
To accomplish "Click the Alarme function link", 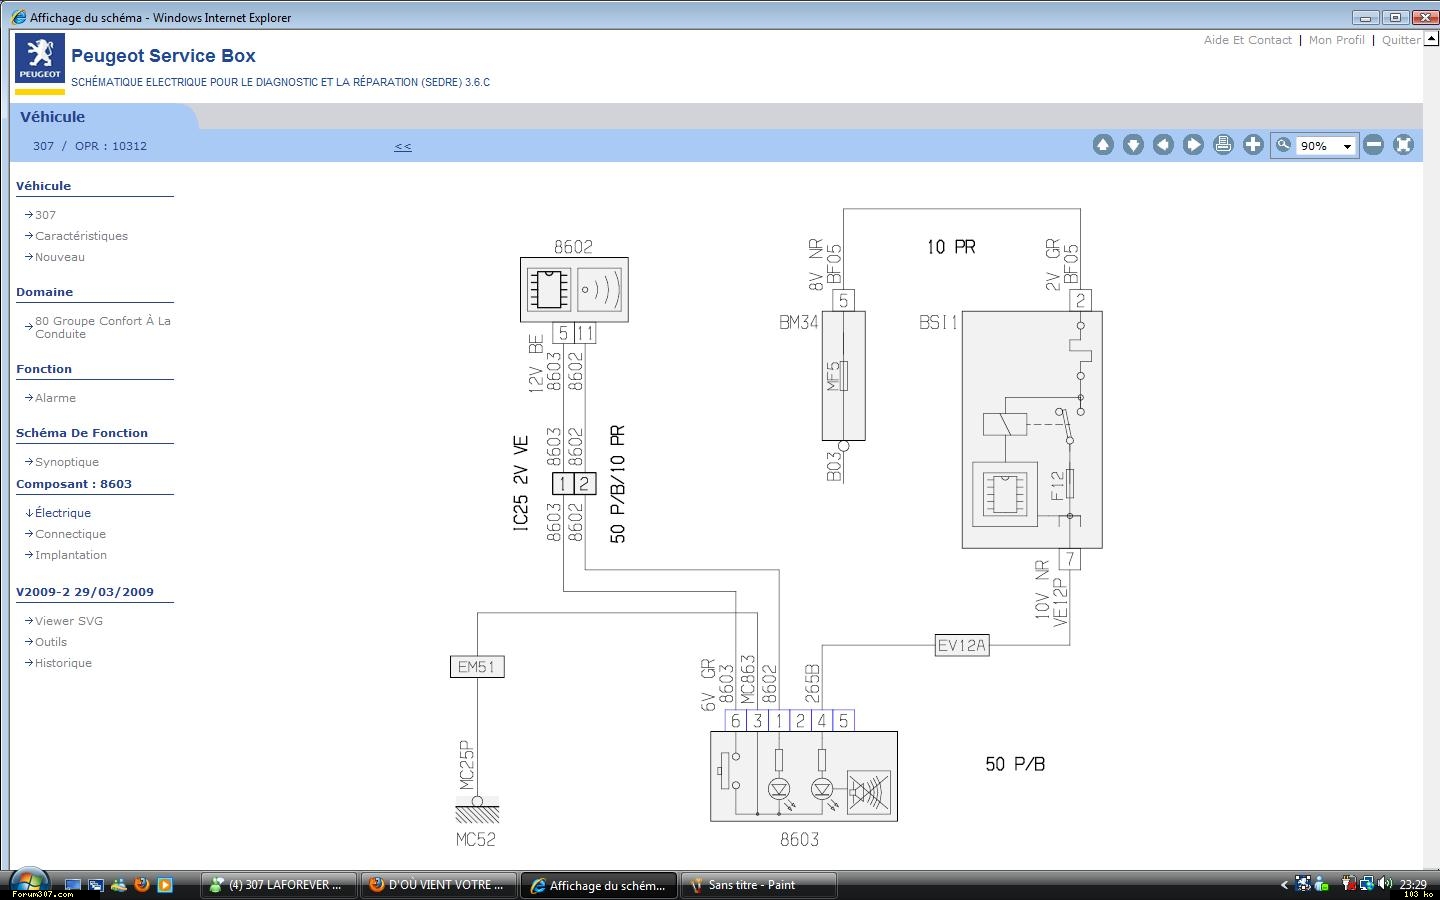I will [55, 398].
